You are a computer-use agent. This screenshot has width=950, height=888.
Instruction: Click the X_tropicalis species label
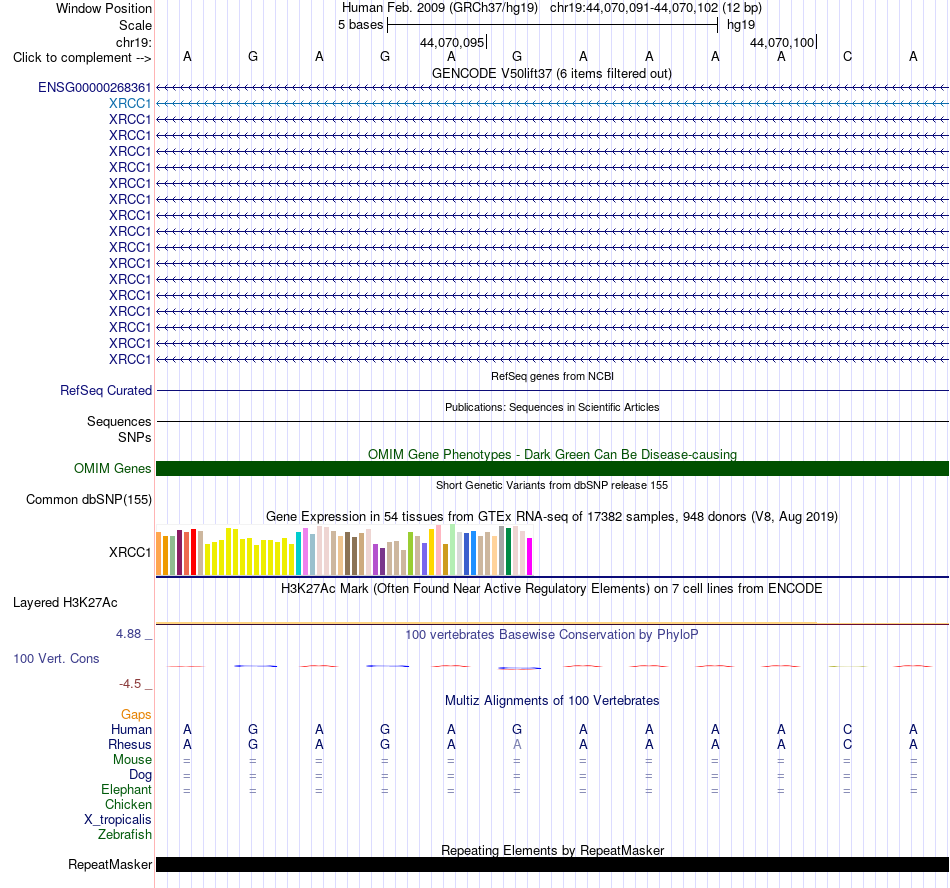[x=118, y=820]
